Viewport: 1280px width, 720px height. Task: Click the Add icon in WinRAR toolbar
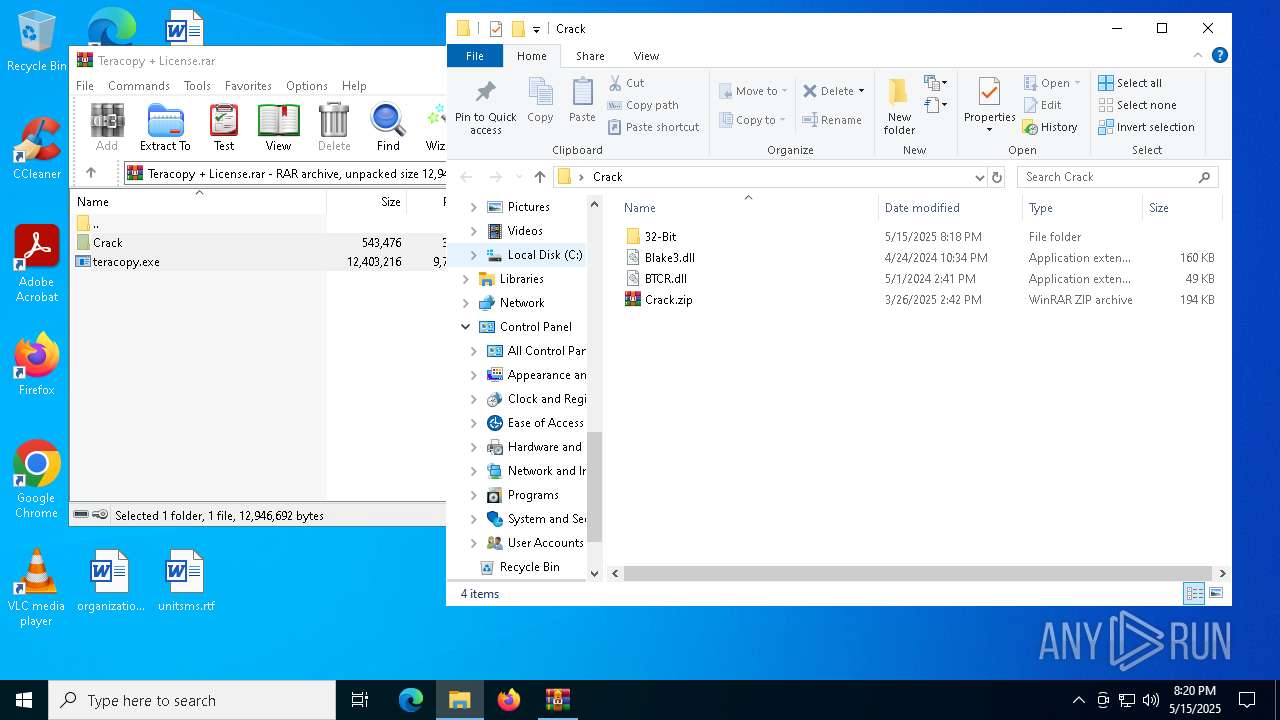[107, 127]
